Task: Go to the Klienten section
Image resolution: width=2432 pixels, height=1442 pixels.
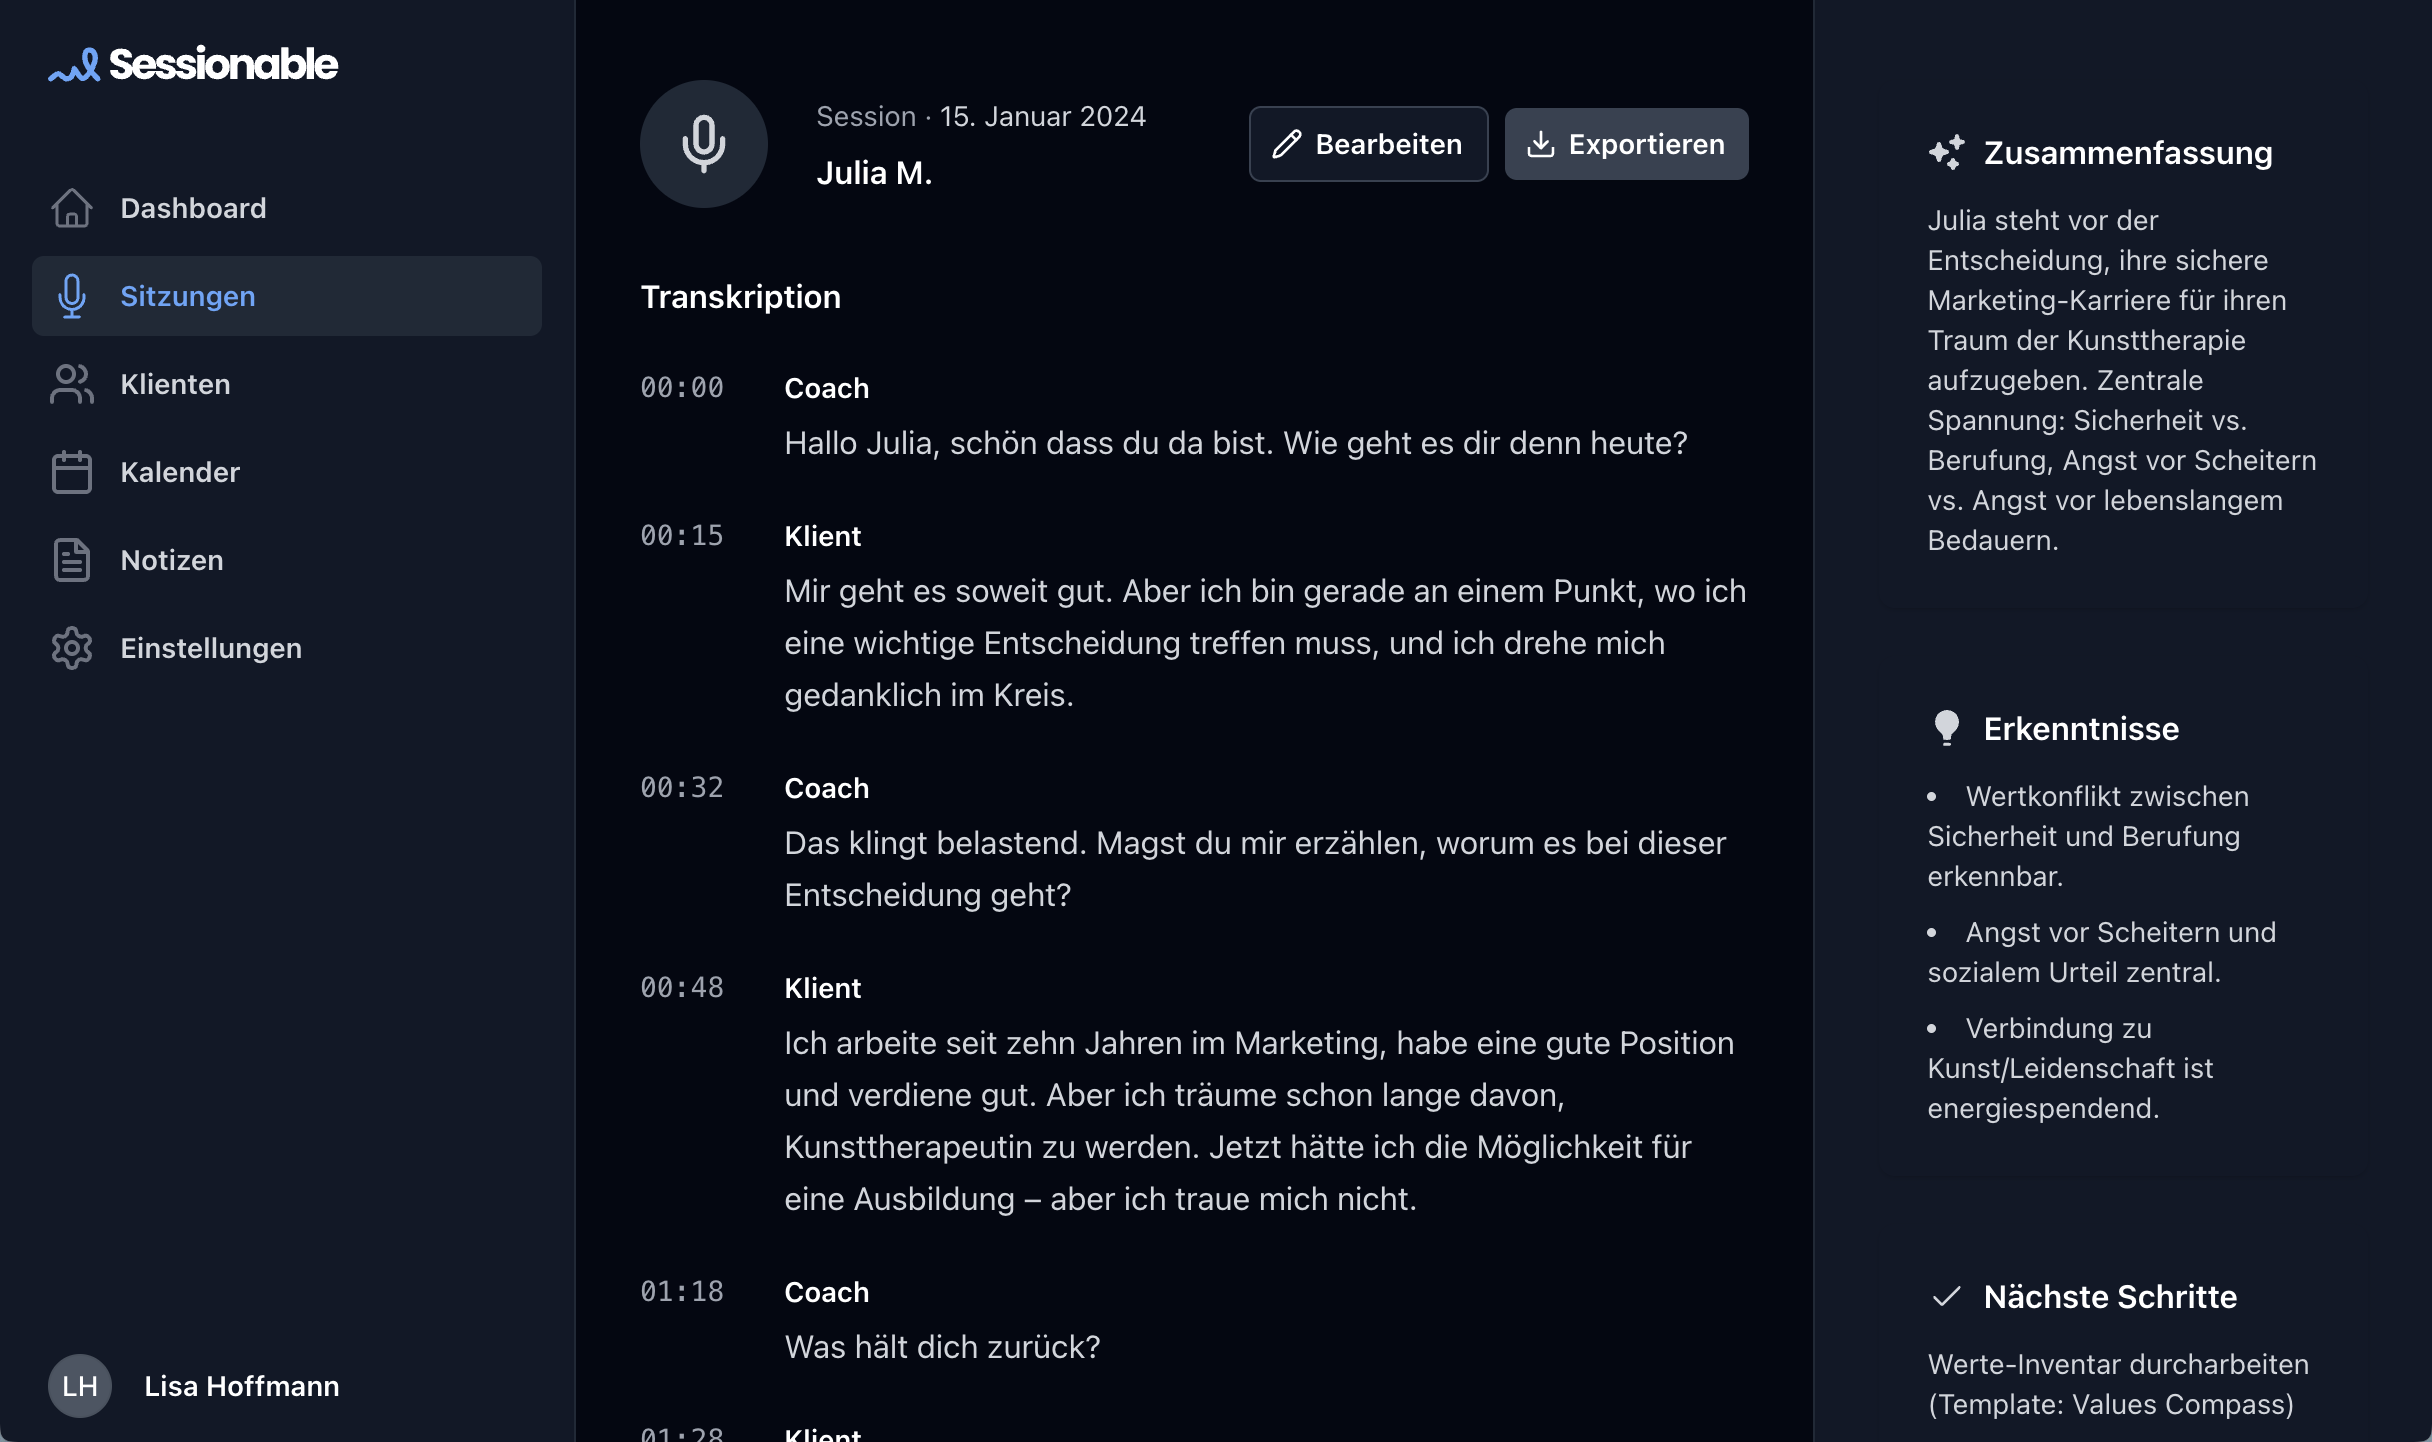Action: pos(175,384)
